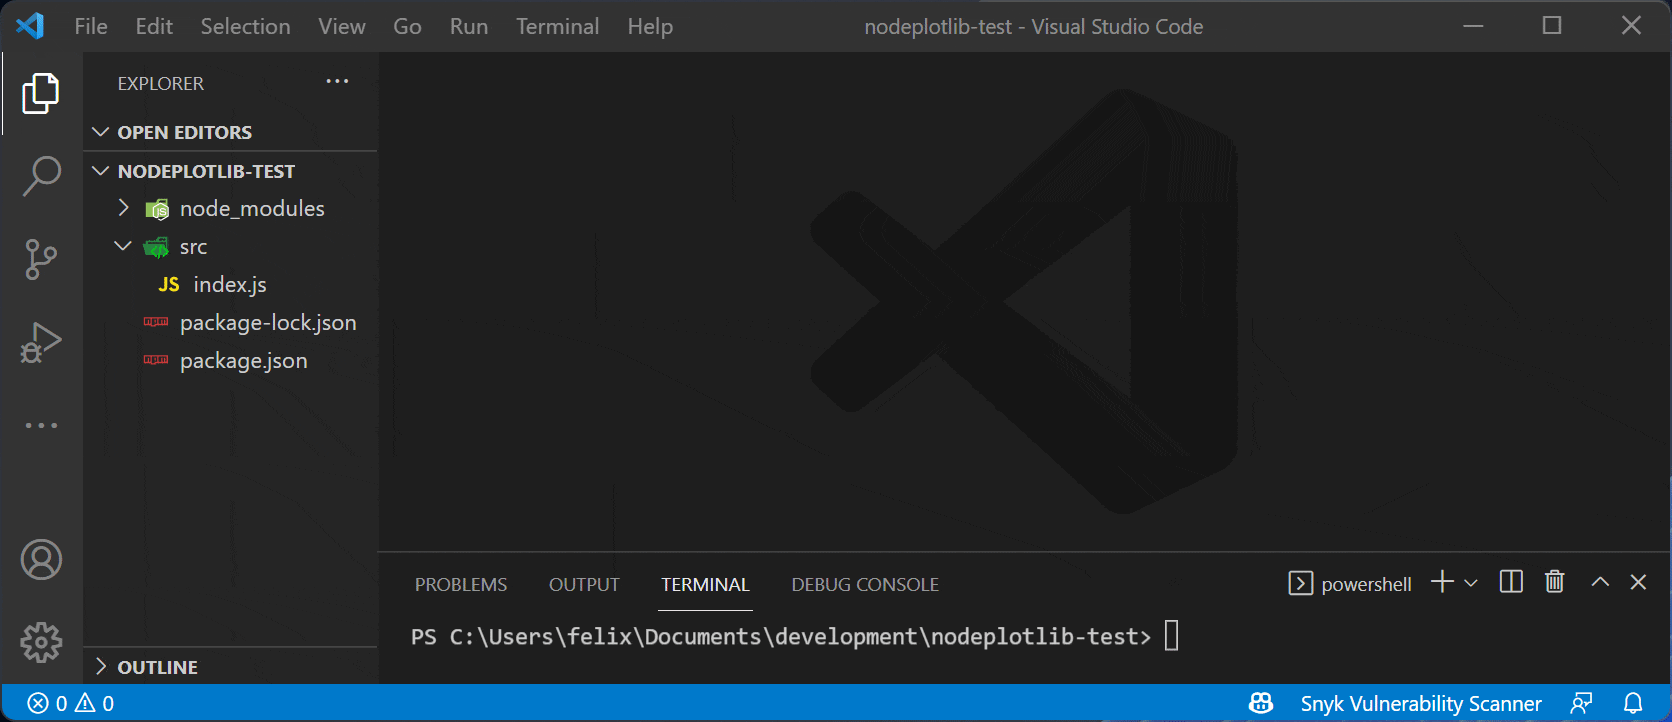The height and width of the screenshot is (722, 1672).
Task: Open the Terminal menu
Action: point(557,26)
